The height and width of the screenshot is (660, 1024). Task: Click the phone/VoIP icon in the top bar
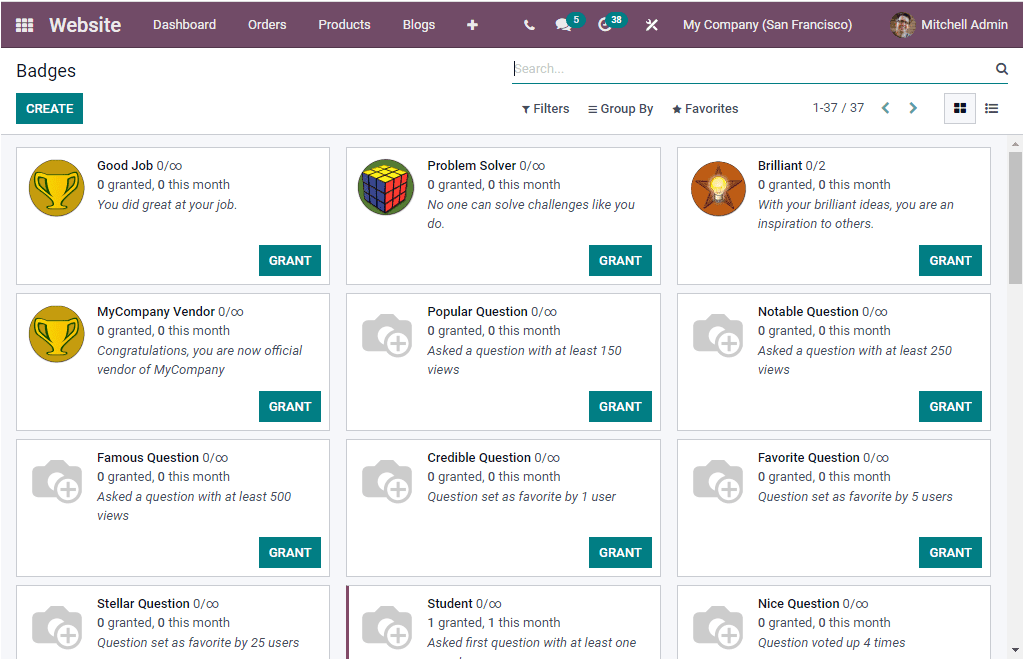point(529,25)
